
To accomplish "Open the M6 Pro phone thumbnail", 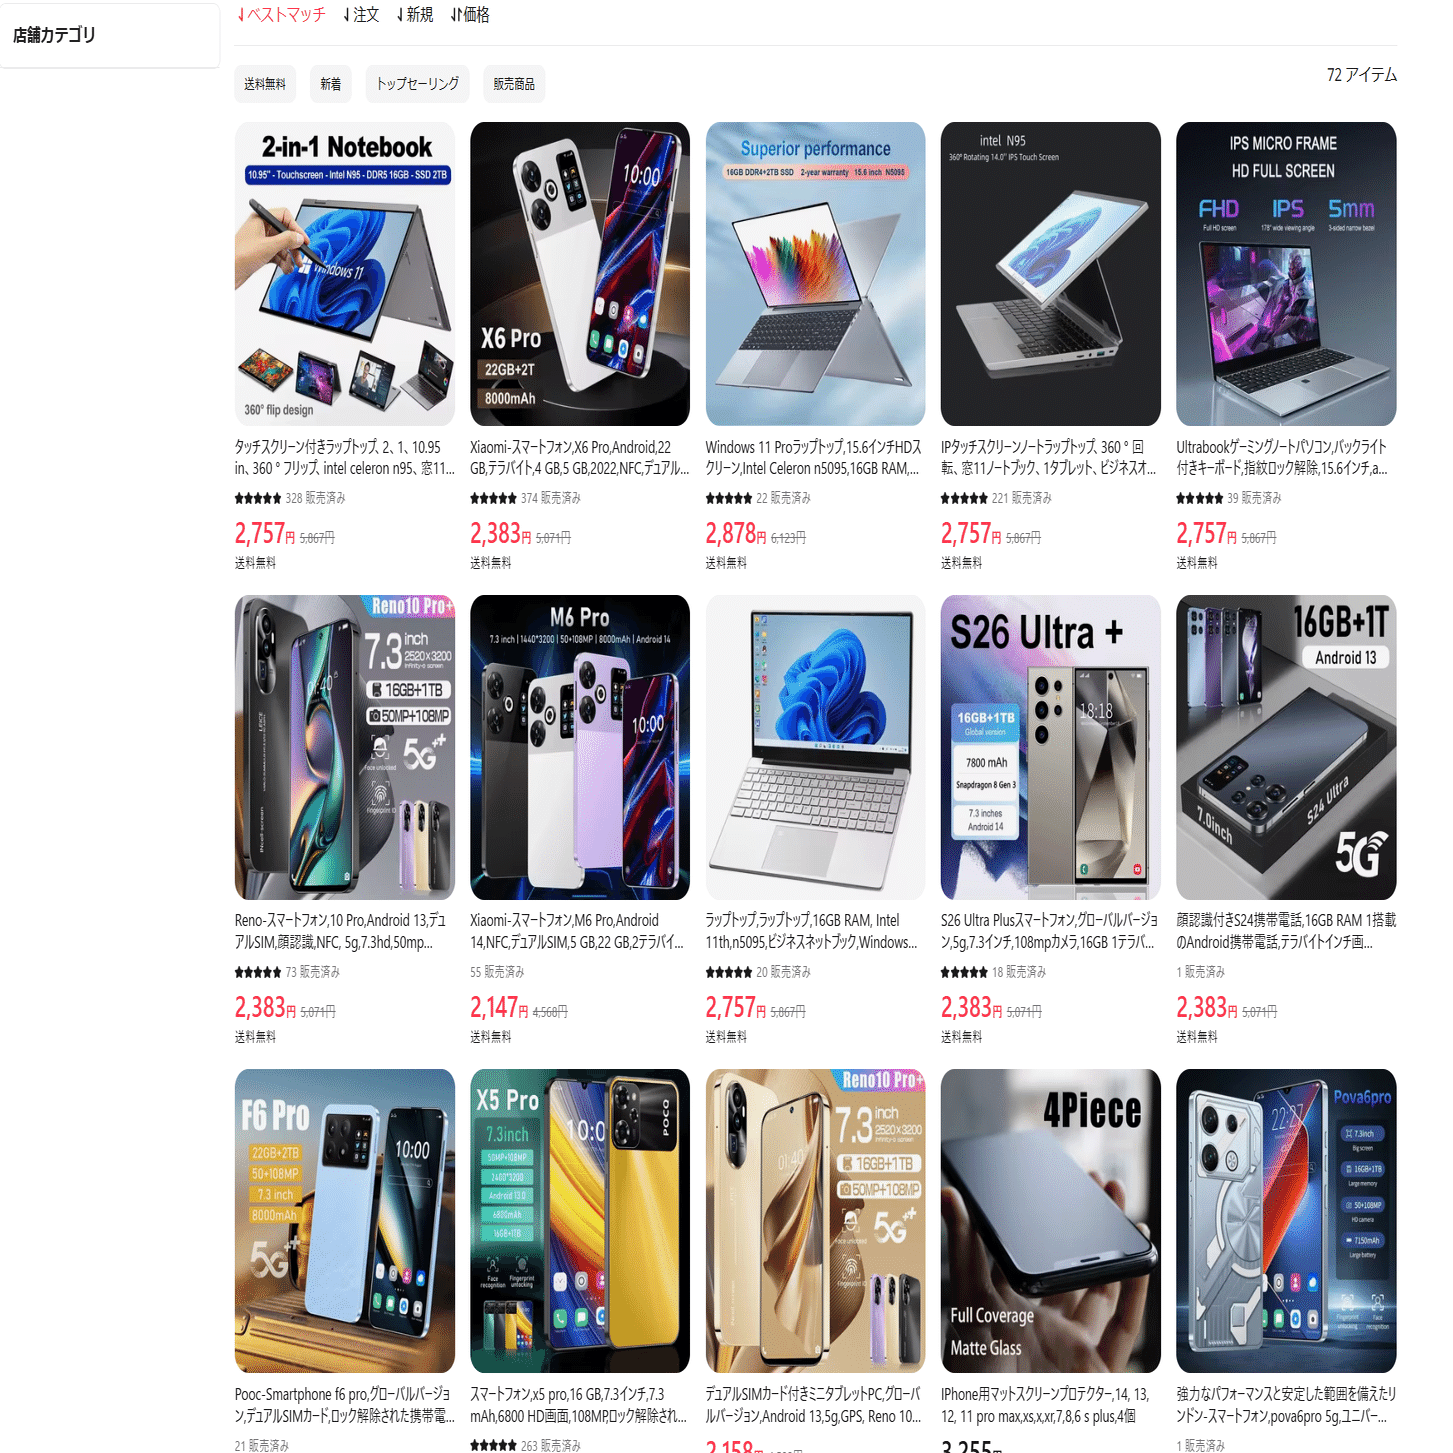I will tap(580, 748).
